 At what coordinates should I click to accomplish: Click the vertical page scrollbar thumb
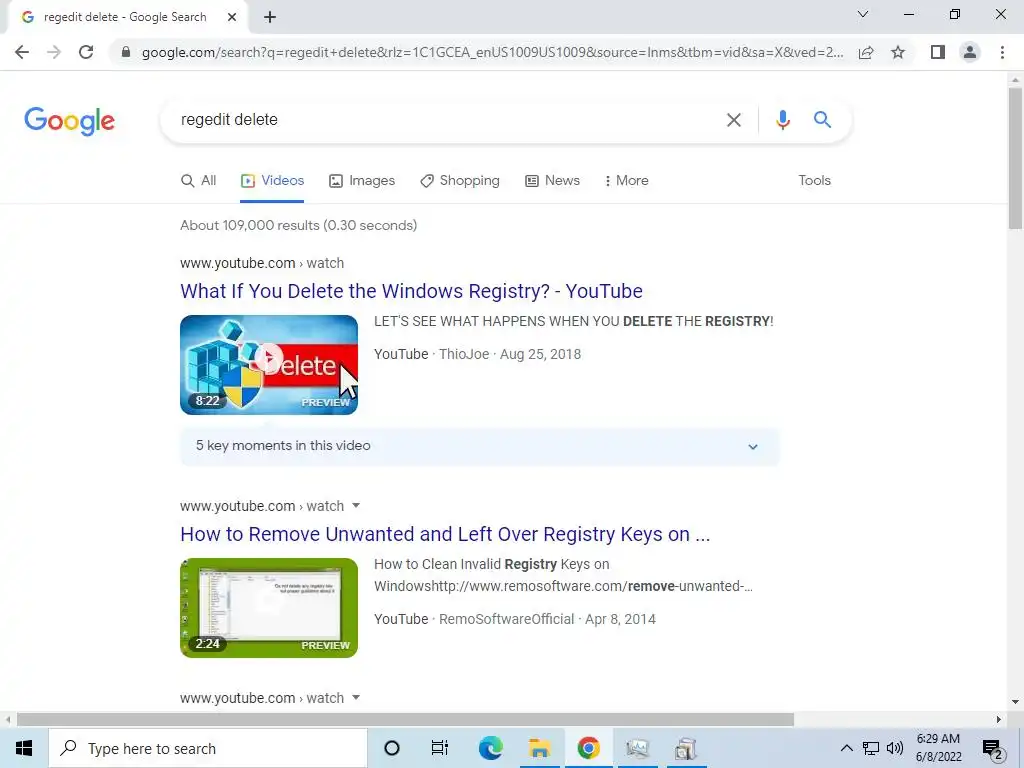pos(1016,159)
